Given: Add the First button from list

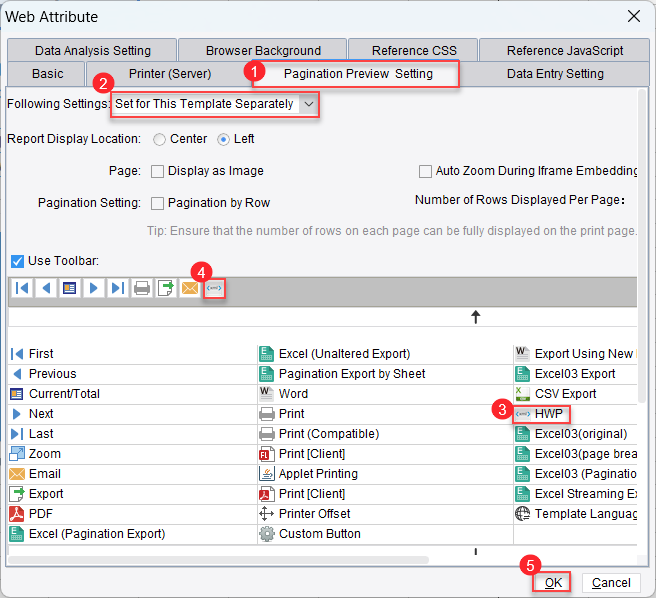Looking at the screenshot, I should pos(132,354).
